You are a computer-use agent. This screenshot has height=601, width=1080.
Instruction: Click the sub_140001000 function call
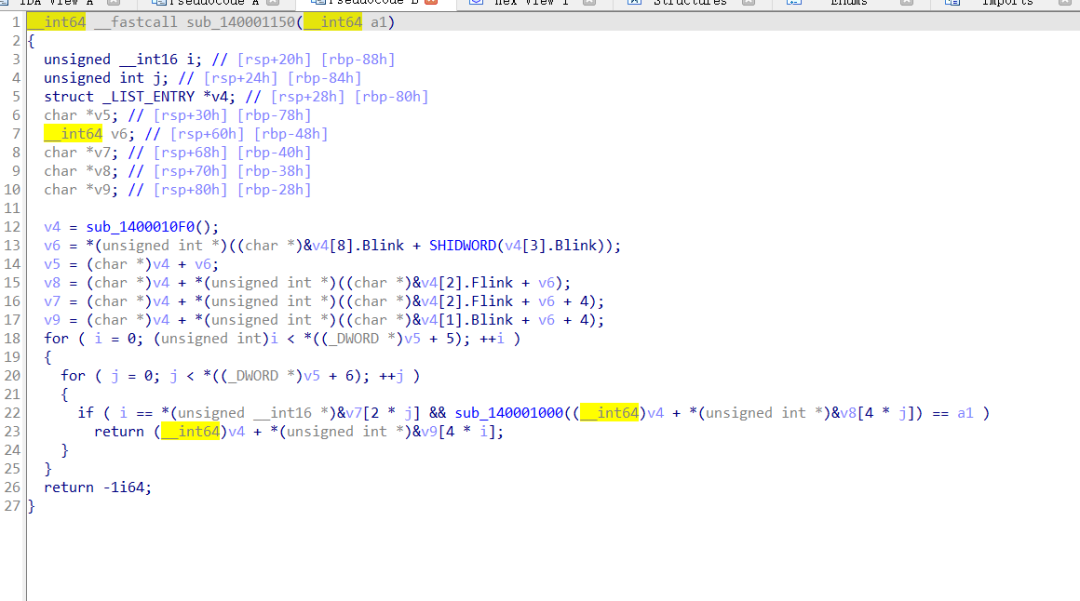[x=509, y=412]
